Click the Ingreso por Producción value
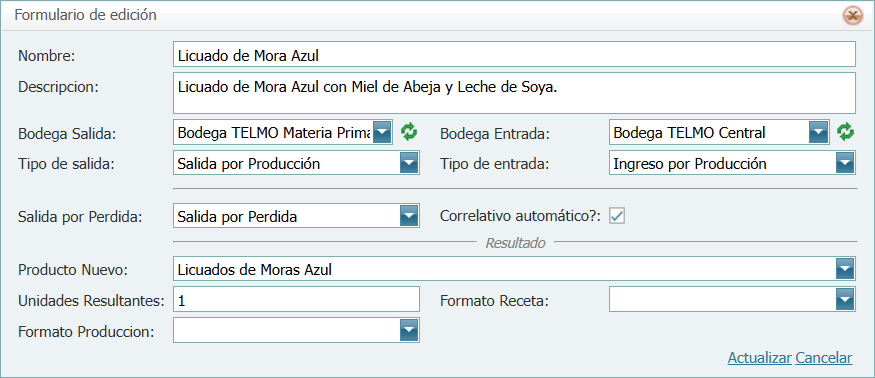This screenshot has height=378, width=875. point(690,164)
